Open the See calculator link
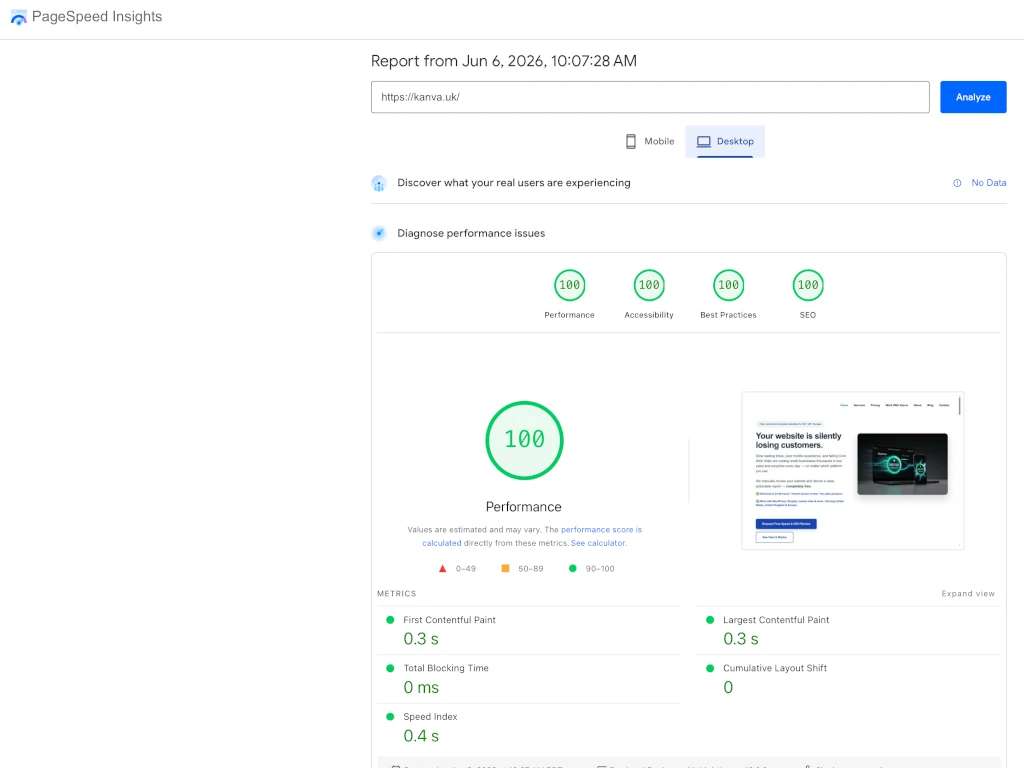This screenshot has height=768, width=1024. coord(598,543)
